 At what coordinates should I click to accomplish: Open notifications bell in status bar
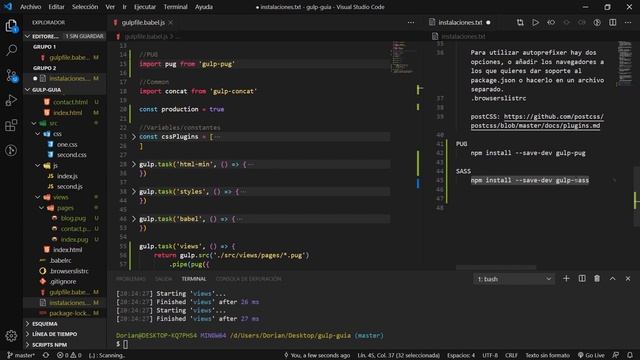pos(630,355)
